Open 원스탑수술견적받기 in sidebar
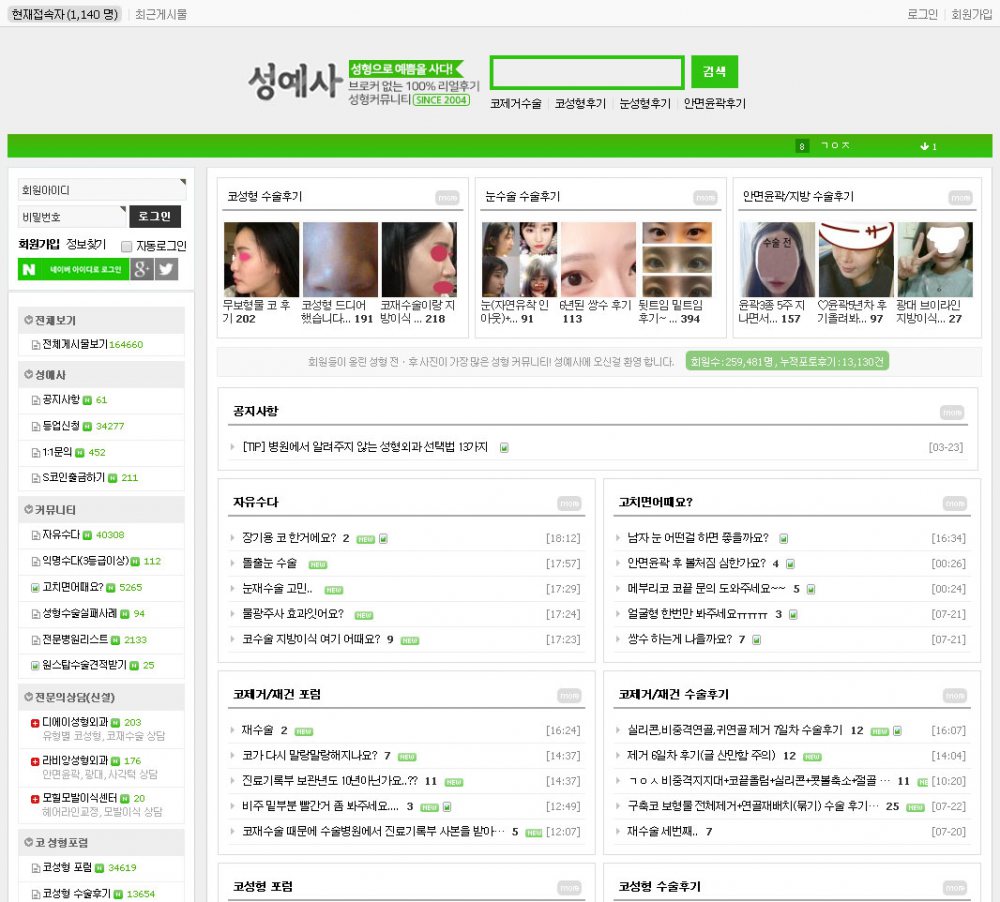This screenshot has width=1000, height=902. tap(84, 666)
